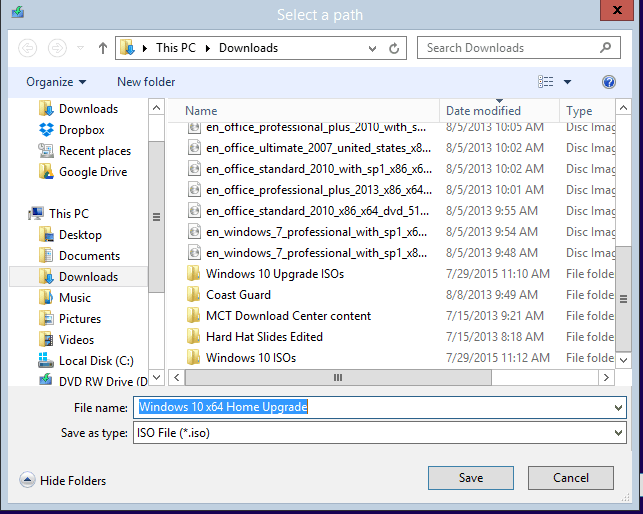Viewport: 643px width, 514px height.
Task: Click the Save button
Action: (471, 478)
